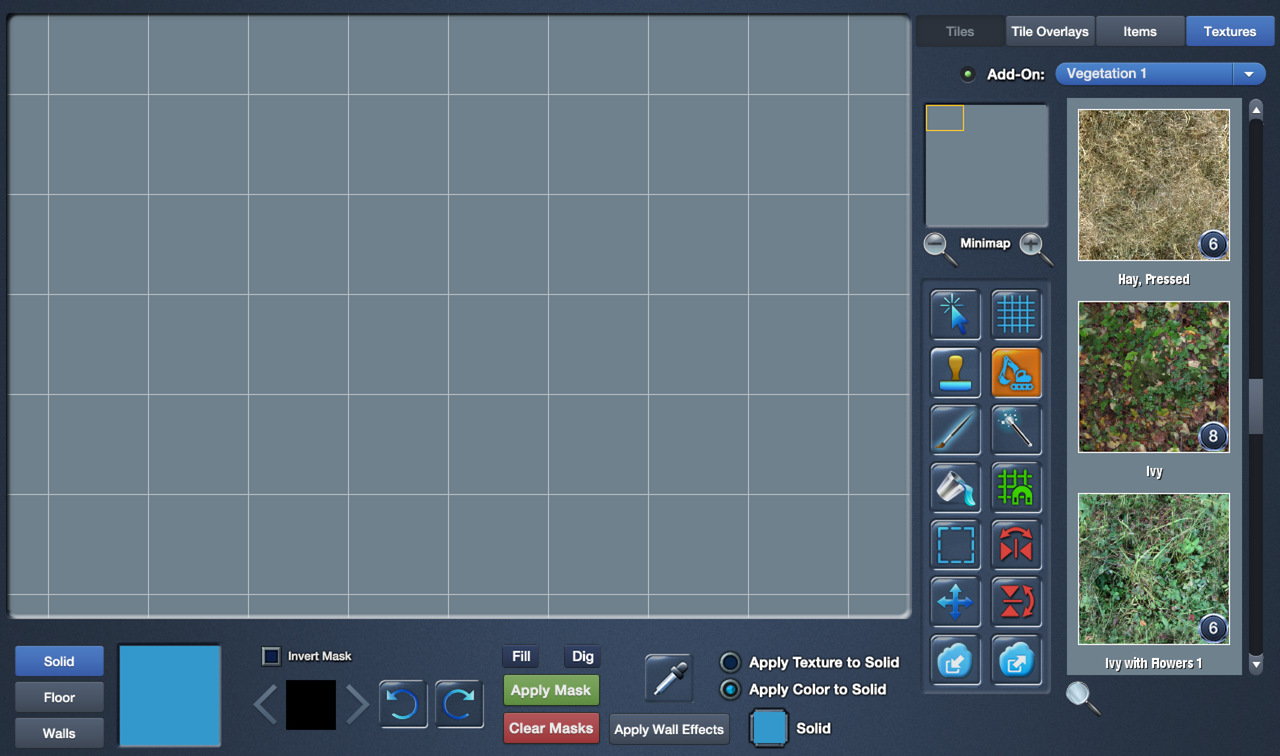Click the eyedropper color picker

[x=670, y=679]
